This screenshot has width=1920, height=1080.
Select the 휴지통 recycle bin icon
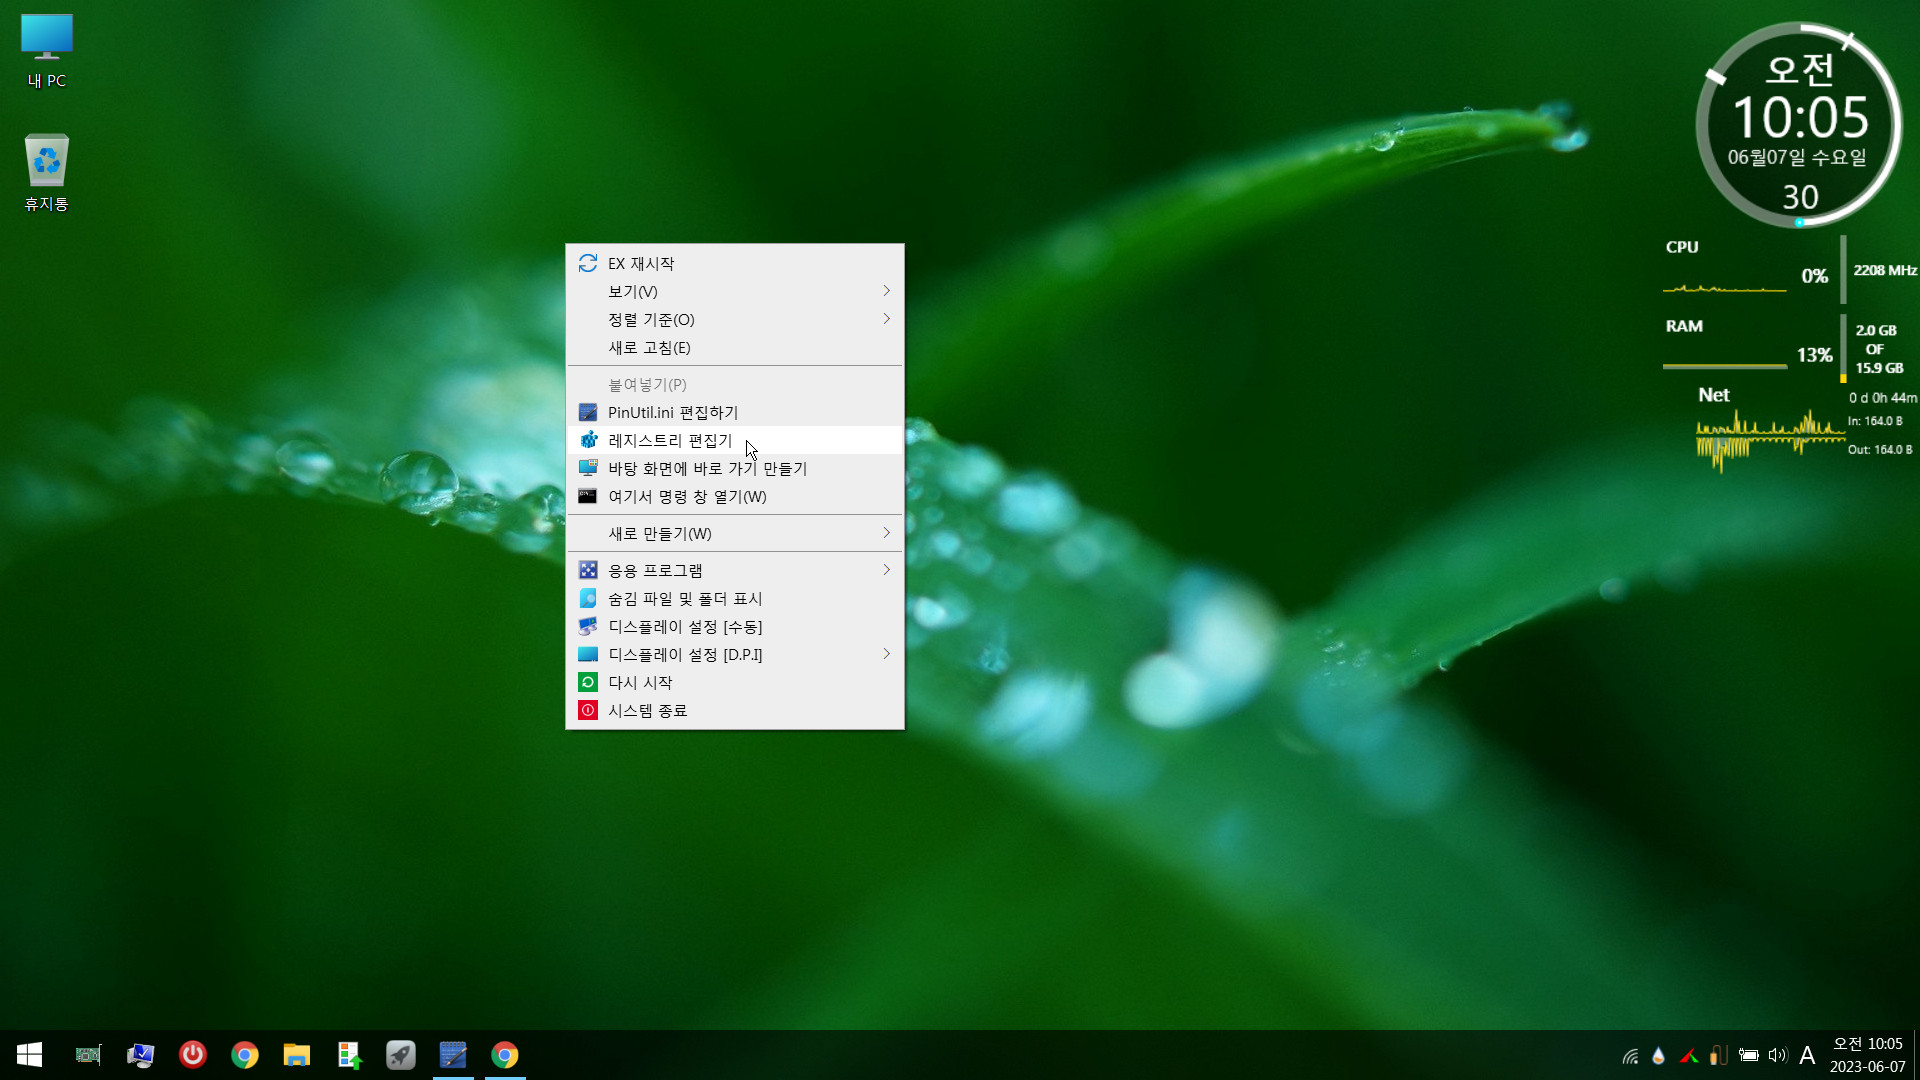[x=47, y=173]
